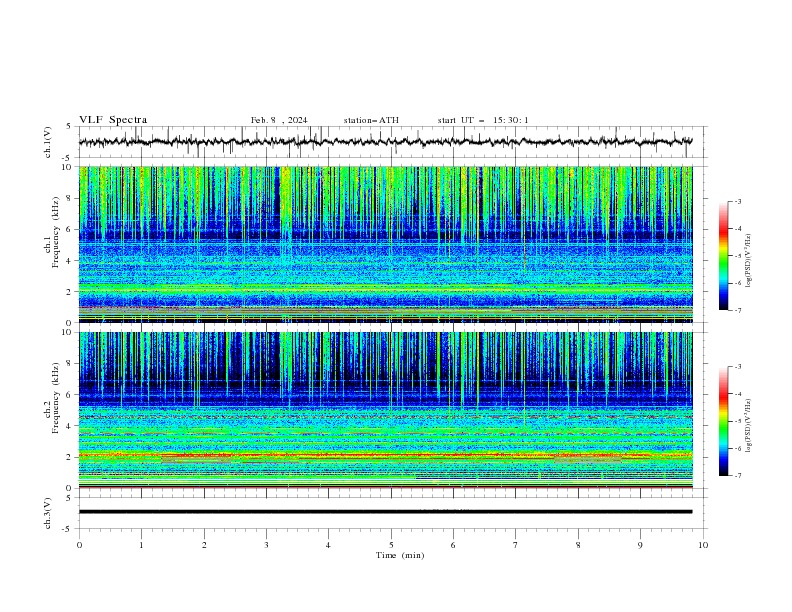The image size is (792, 612).
Task: Click the "VLF Spectra" plot title
Action: point(113,120)
